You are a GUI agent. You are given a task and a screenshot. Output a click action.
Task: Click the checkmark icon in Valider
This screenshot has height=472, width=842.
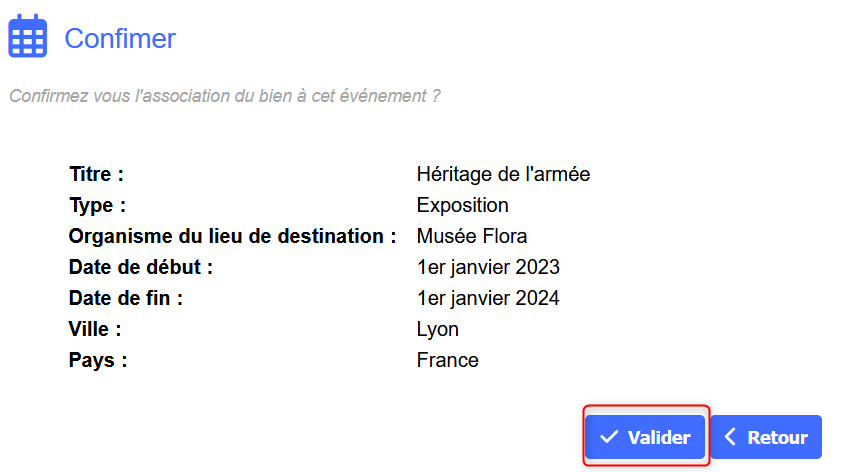click(608, 438)
